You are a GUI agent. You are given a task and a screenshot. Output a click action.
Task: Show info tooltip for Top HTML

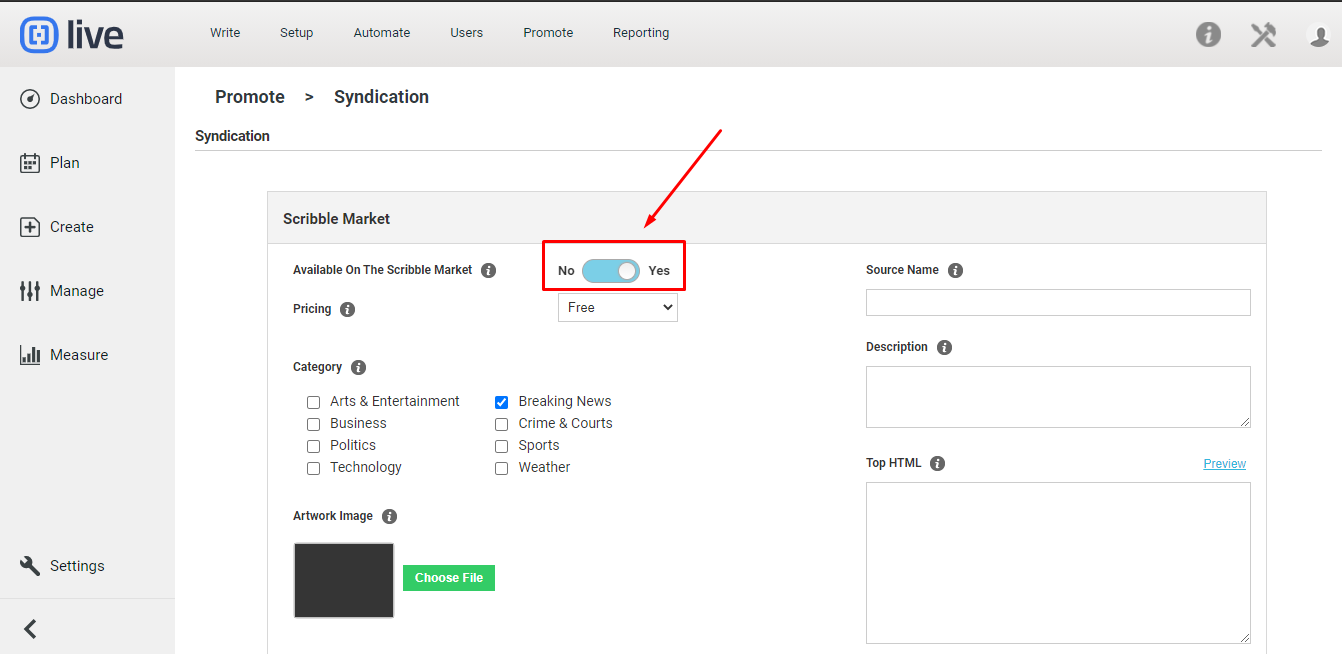pos(937,463)
